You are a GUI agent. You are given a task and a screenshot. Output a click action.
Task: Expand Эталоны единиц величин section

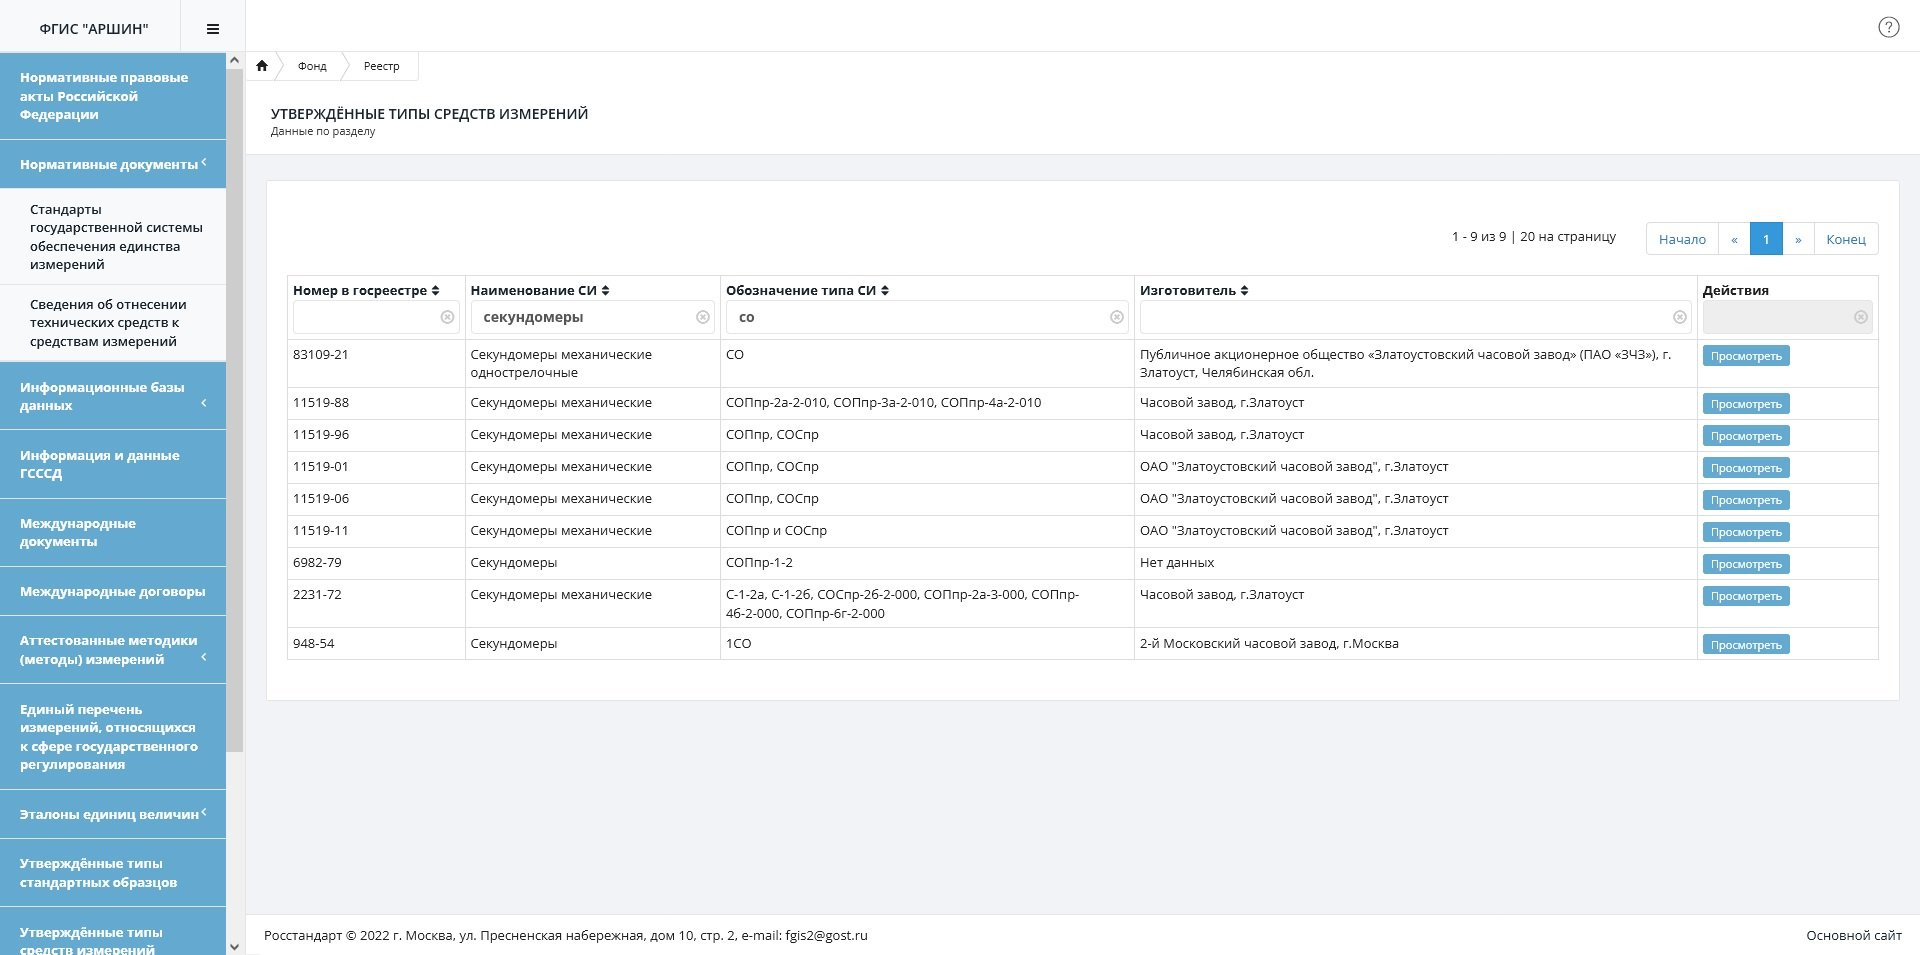[x=112, y=814]
